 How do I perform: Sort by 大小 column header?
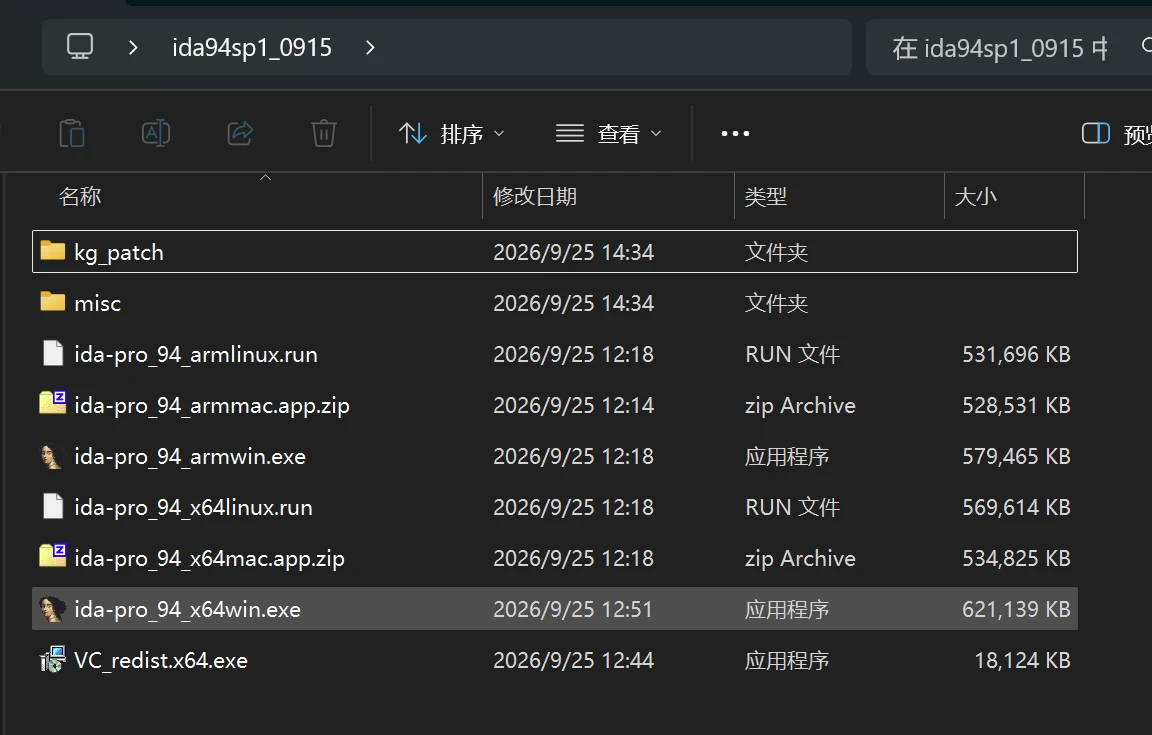[x=976, y=196]
